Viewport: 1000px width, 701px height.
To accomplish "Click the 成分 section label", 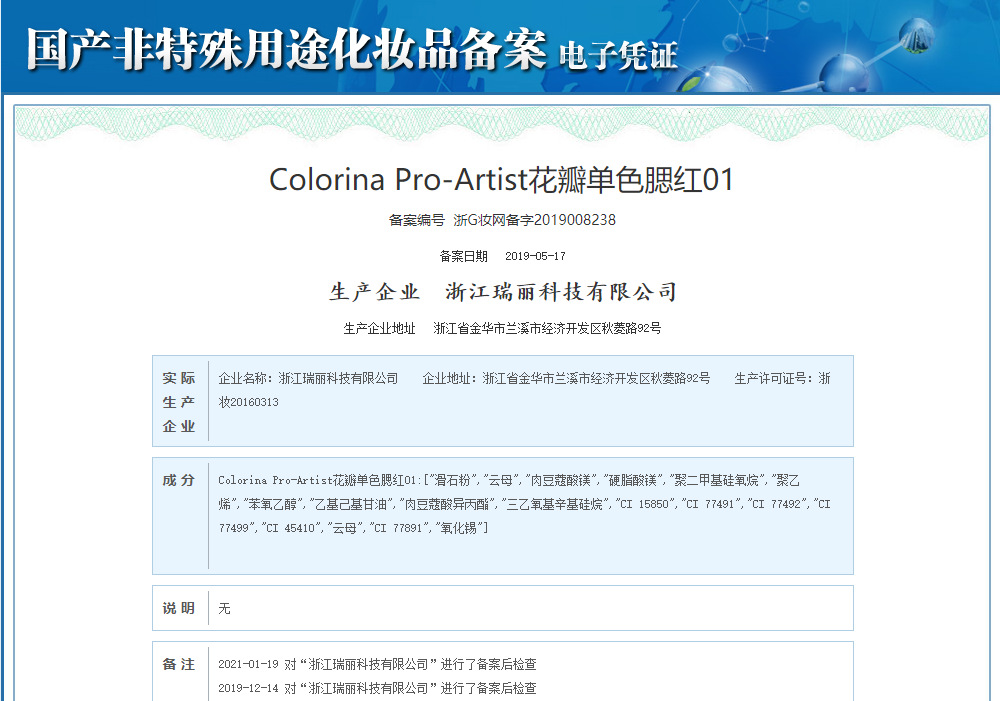I will pyautogui.click(x=179, y=480).
